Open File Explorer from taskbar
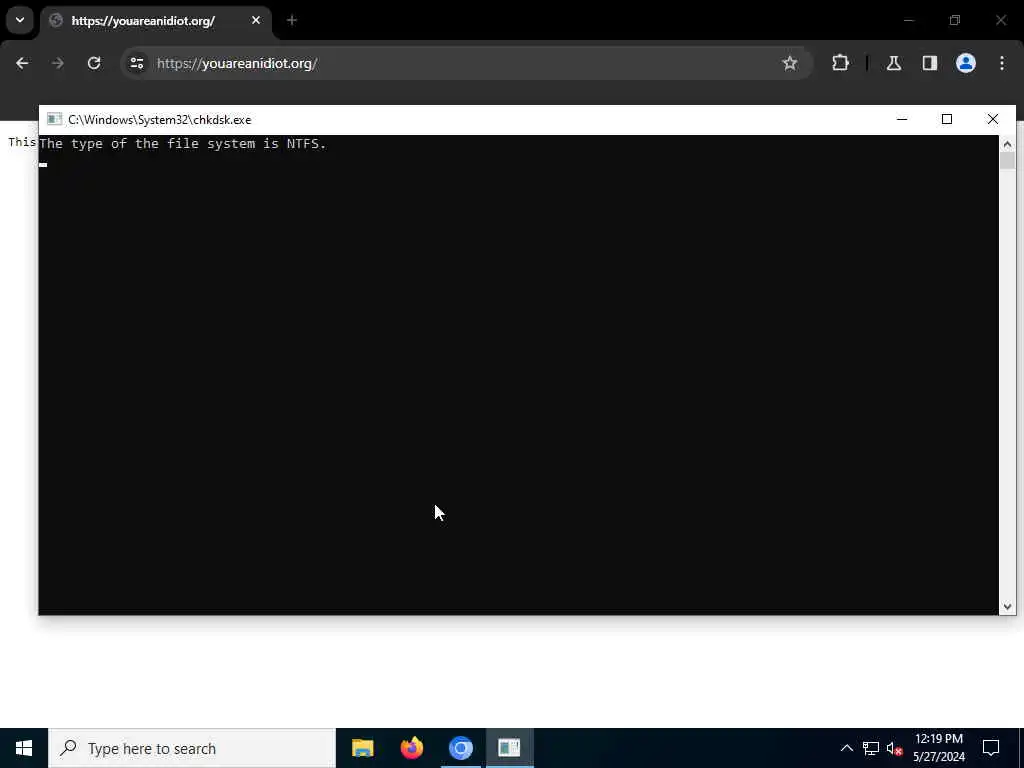 [362, 748]
